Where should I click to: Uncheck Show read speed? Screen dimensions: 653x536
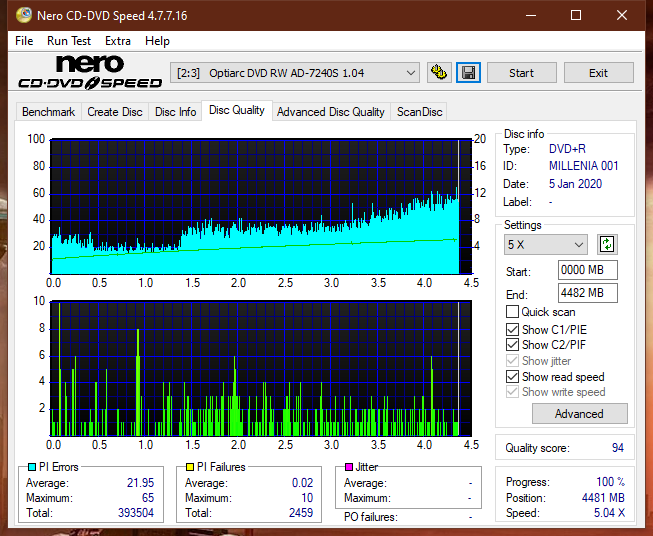(x=512, y=376)
